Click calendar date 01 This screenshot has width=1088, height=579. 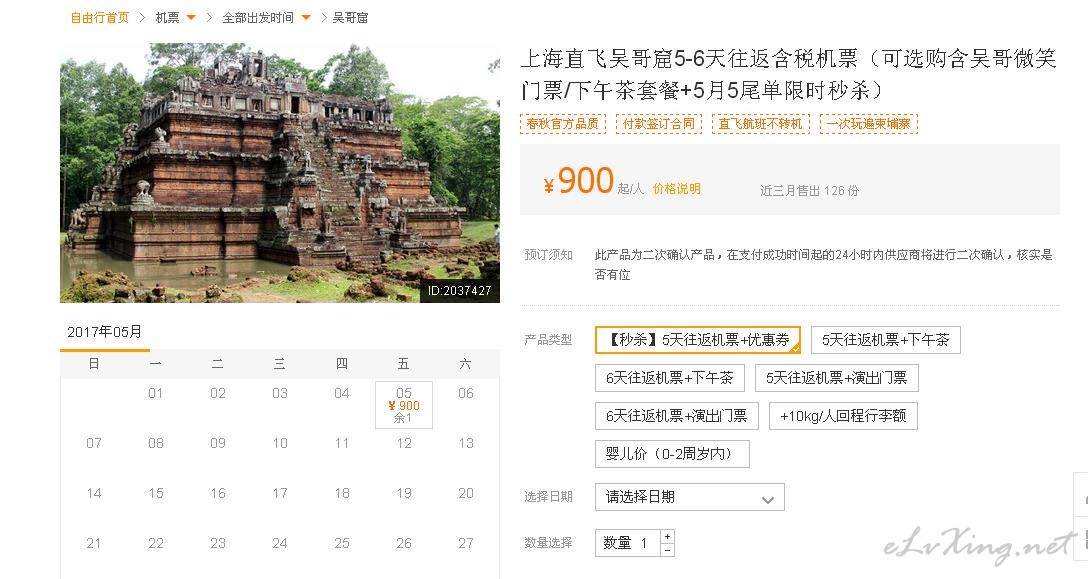click(x=155, y=393)
